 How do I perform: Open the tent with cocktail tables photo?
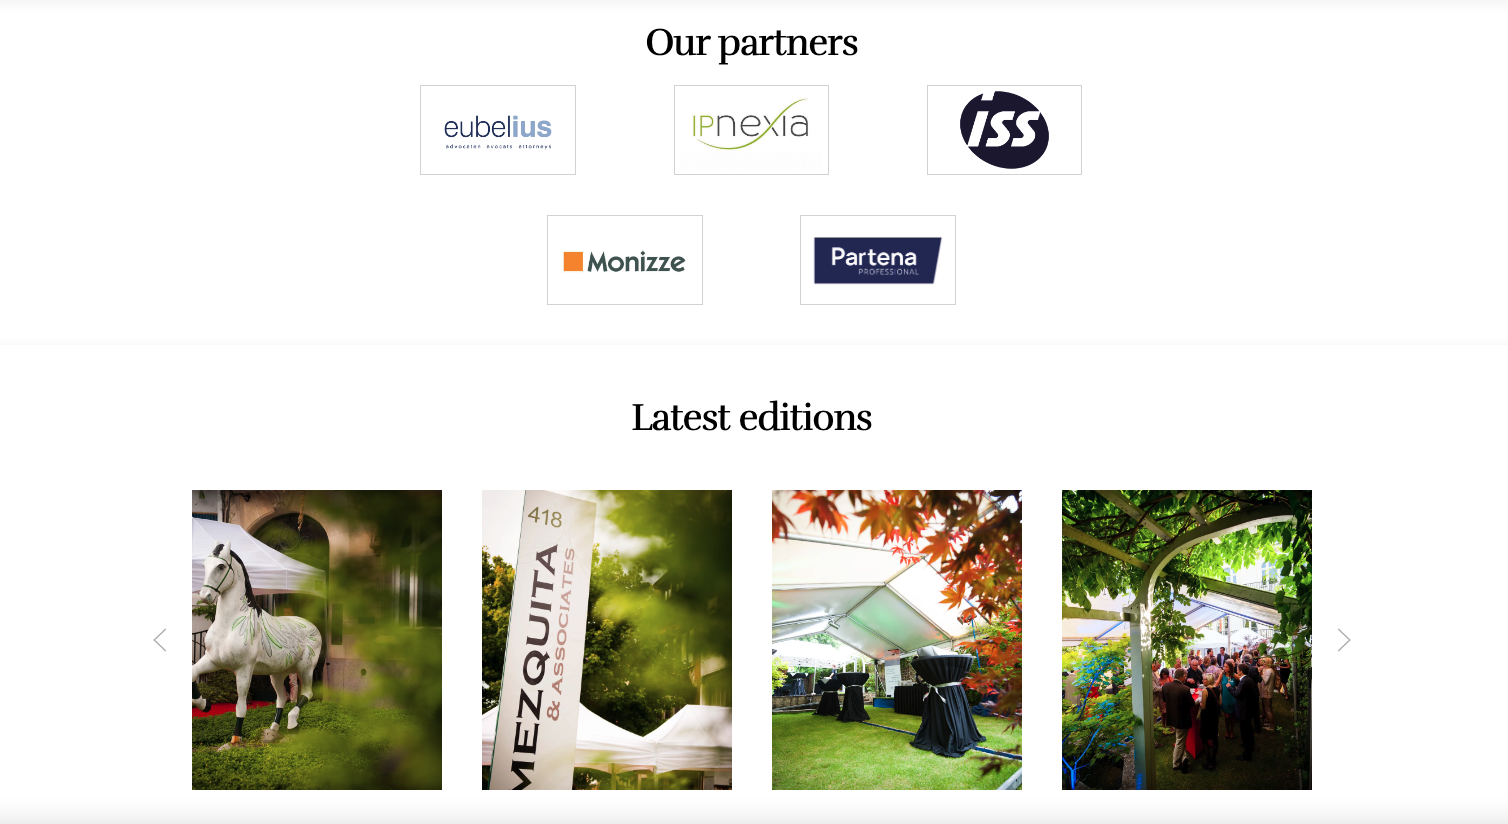(x=897, y=640)
